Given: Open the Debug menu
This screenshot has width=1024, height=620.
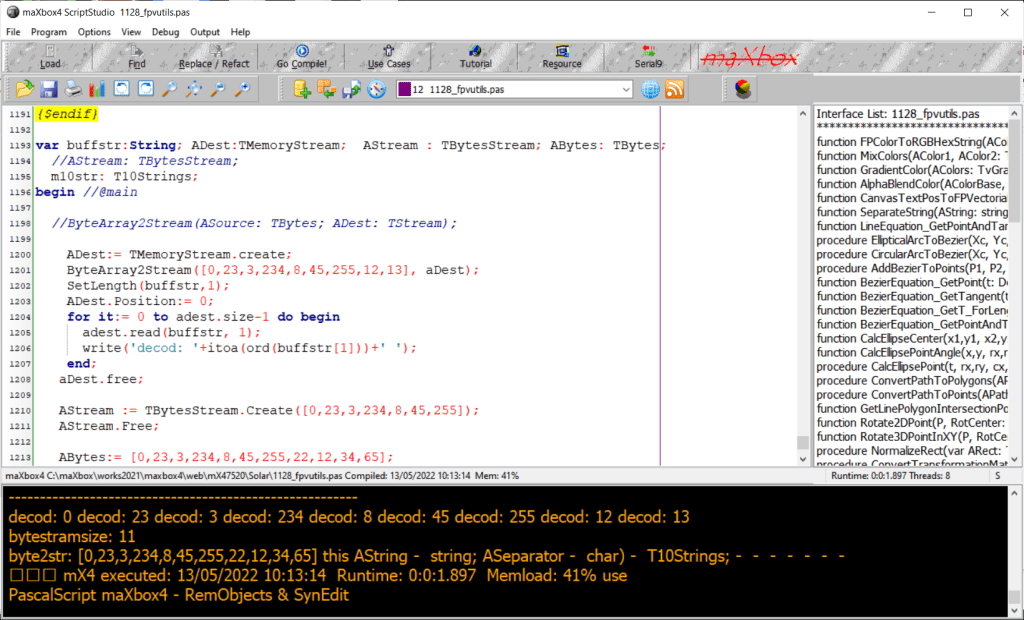Looking at the screenshot, I should [165, 32].
